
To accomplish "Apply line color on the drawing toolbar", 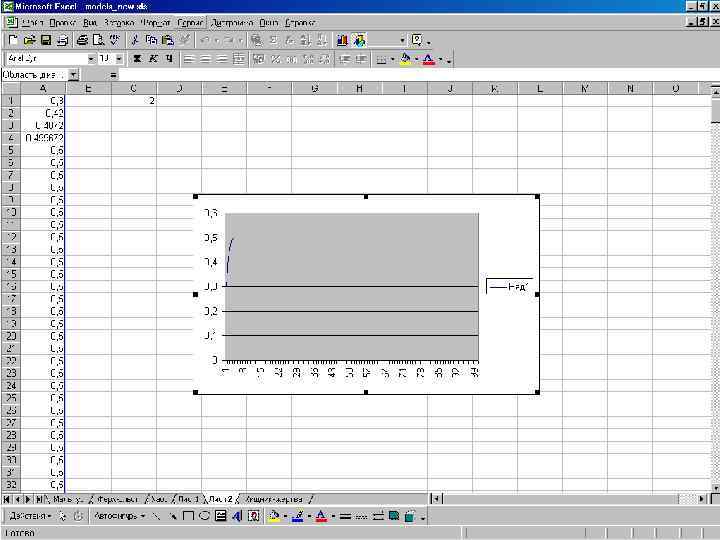I will coord(297,516).
